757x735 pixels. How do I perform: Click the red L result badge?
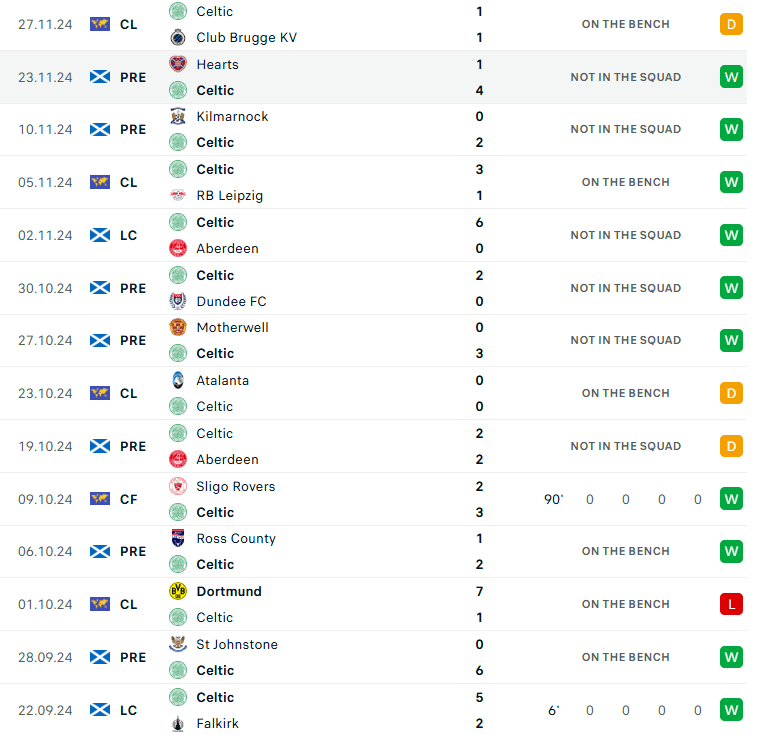731,604
